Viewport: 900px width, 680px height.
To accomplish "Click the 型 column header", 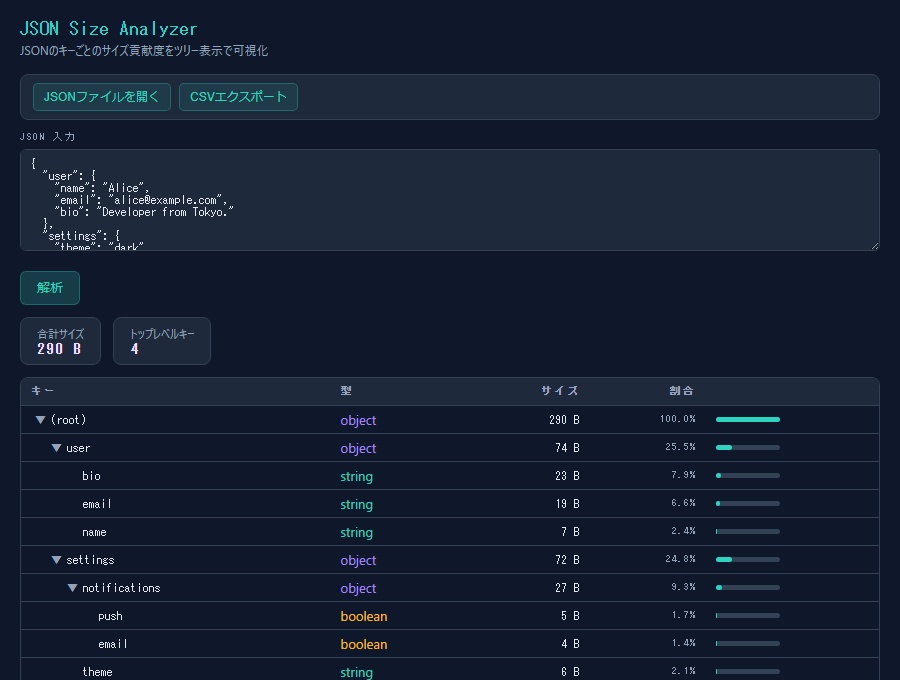I will point(346,391).
